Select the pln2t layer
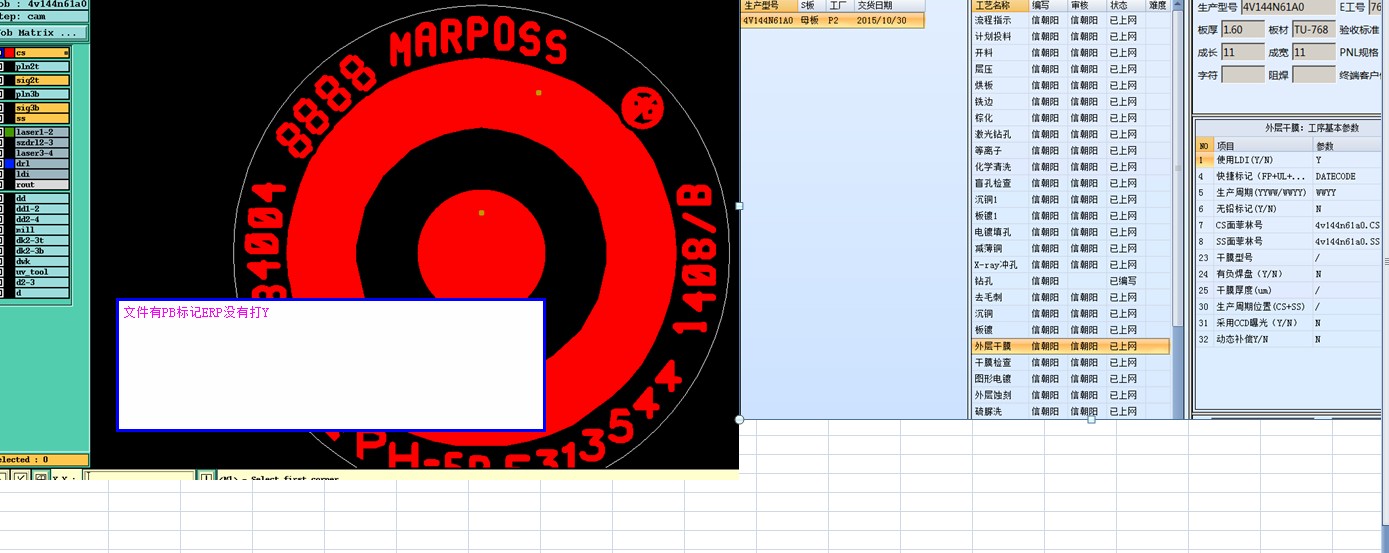This screenshot has height=553, width=1389. click(x=41, y=66)
